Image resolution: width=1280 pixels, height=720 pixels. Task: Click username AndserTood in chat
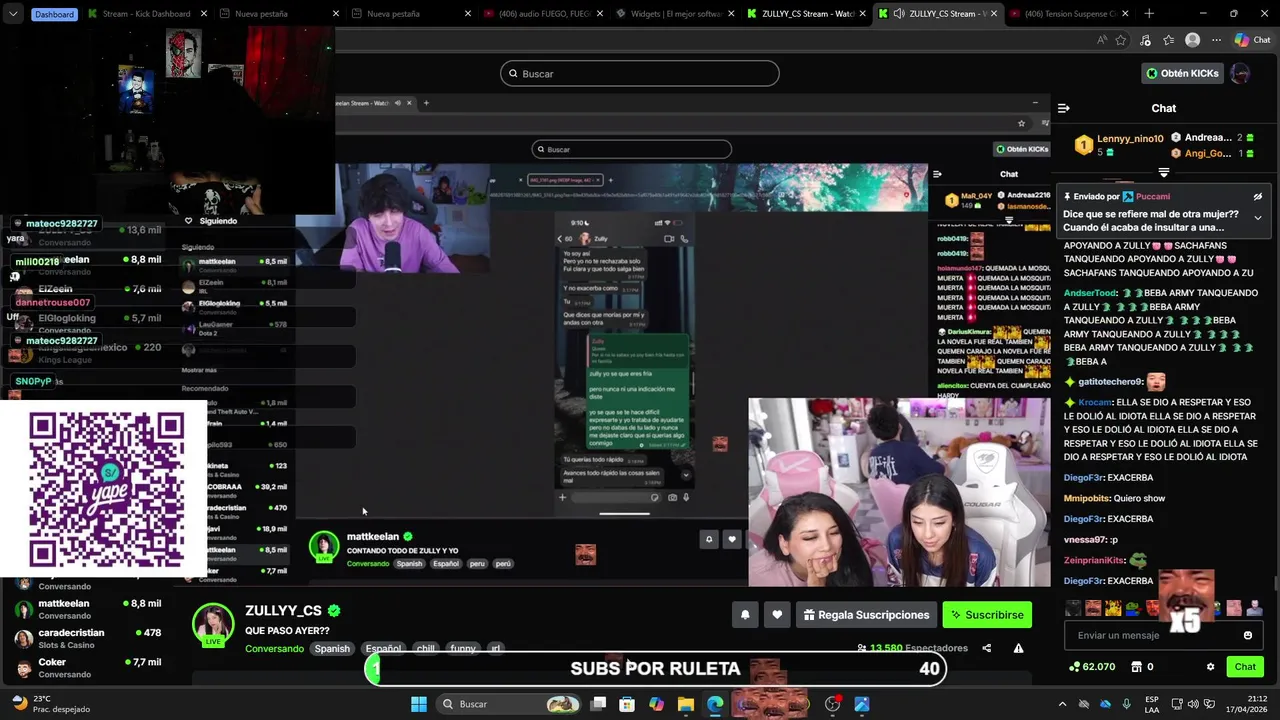[x=1090, y=293]
